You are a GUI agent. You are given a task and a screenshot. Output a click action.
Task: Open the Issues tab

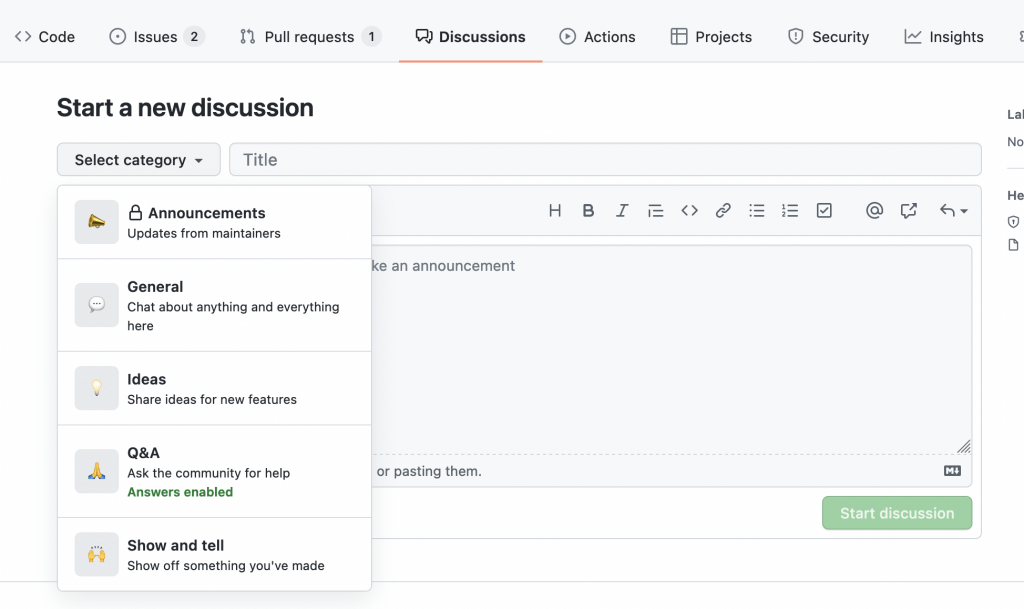pyautogui.click(x=157, y=37)
